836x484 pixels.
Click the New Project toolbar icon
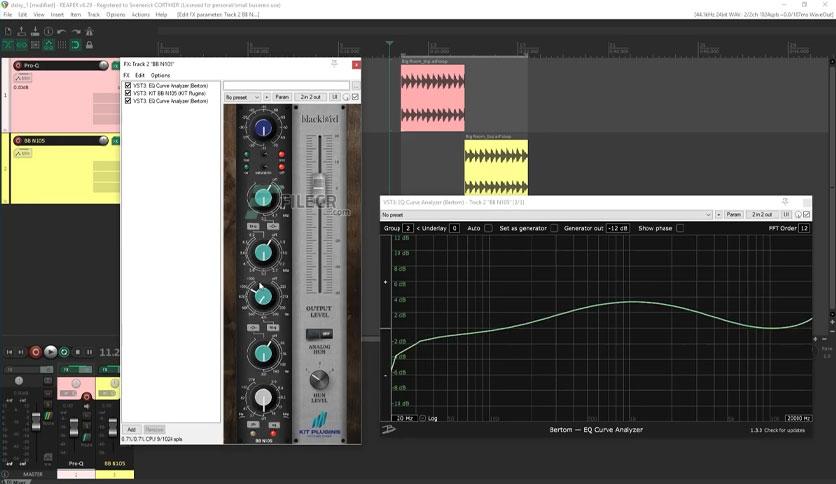8,31
